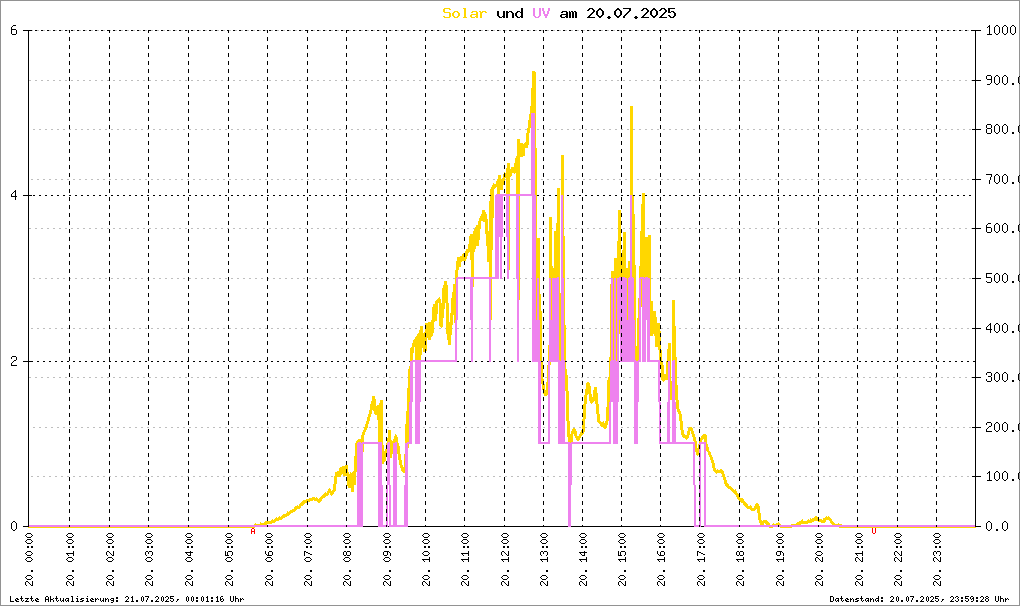Click the time label "20. 14:00"
This screenshot has width=1020, height=606.
coord(584,559)
